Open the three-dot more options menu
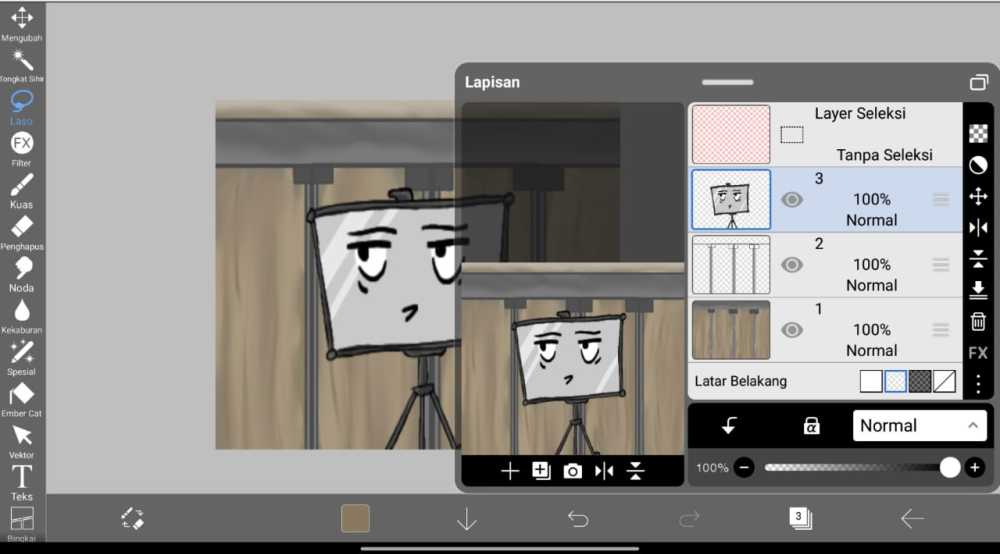 pyautogui.click(x=978, y=384)
